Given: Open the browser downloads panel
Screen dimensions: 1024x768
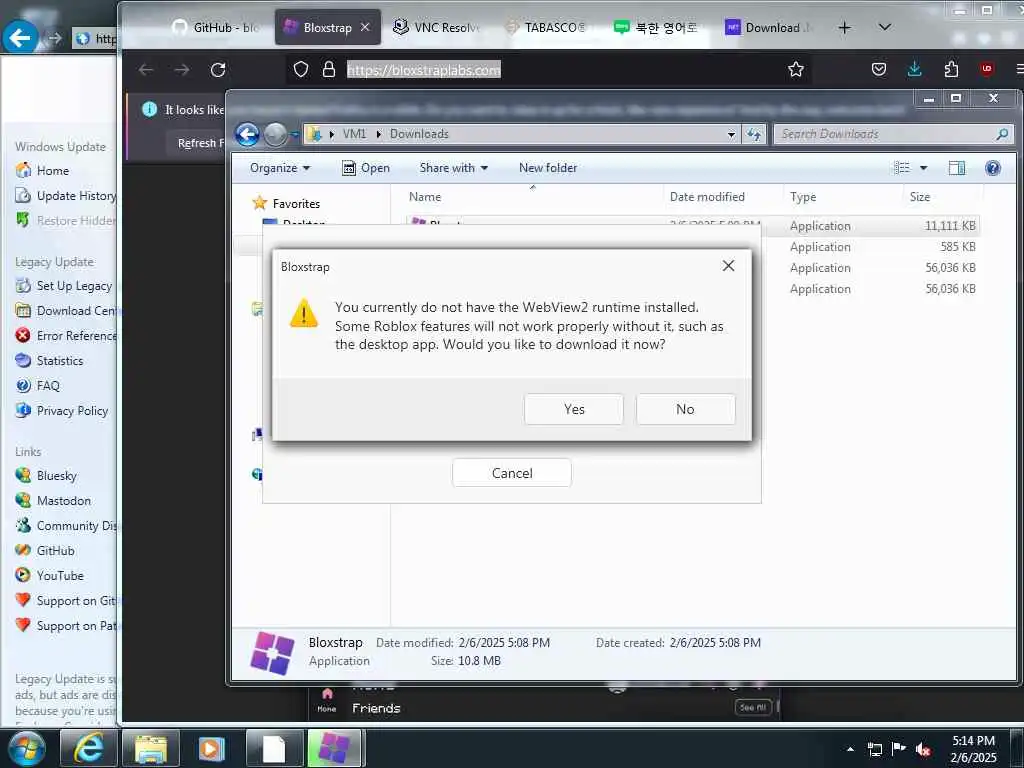Looking at the screenshot, I should click(915, 69).
